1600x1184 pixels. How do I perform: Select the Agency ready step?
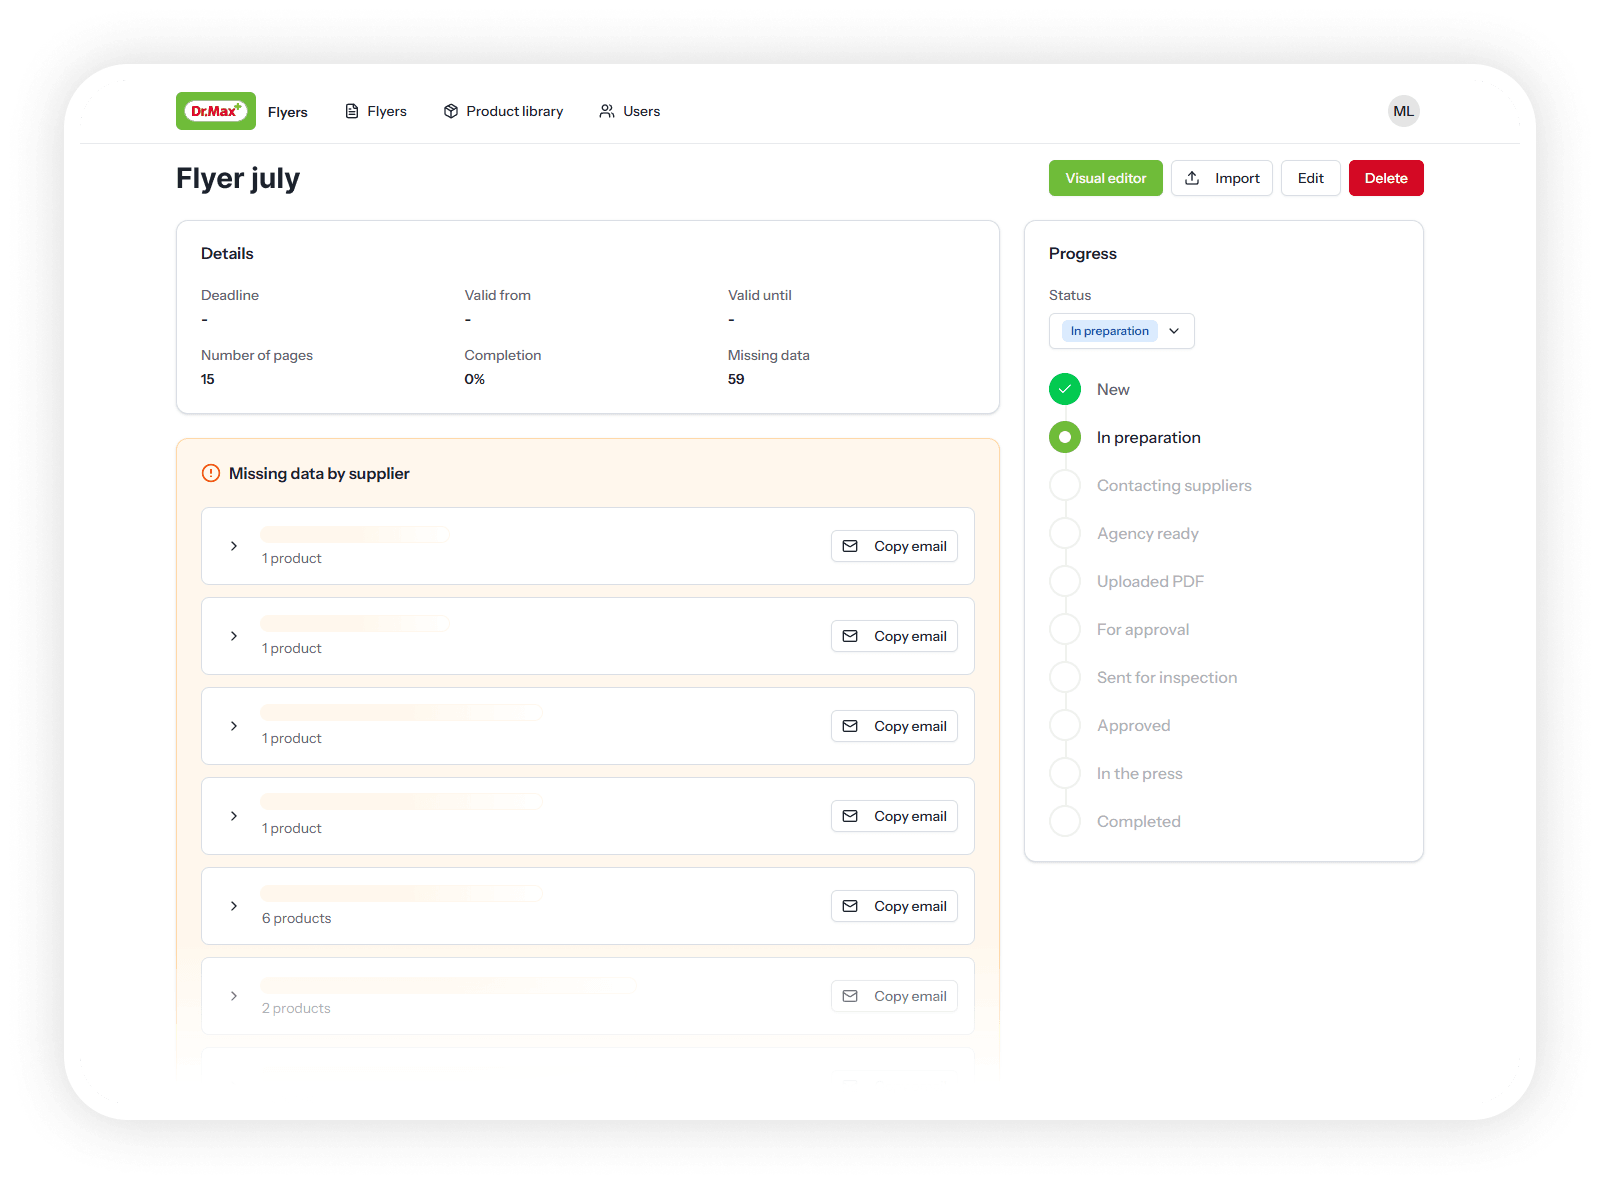click(x=1124, y=533)
